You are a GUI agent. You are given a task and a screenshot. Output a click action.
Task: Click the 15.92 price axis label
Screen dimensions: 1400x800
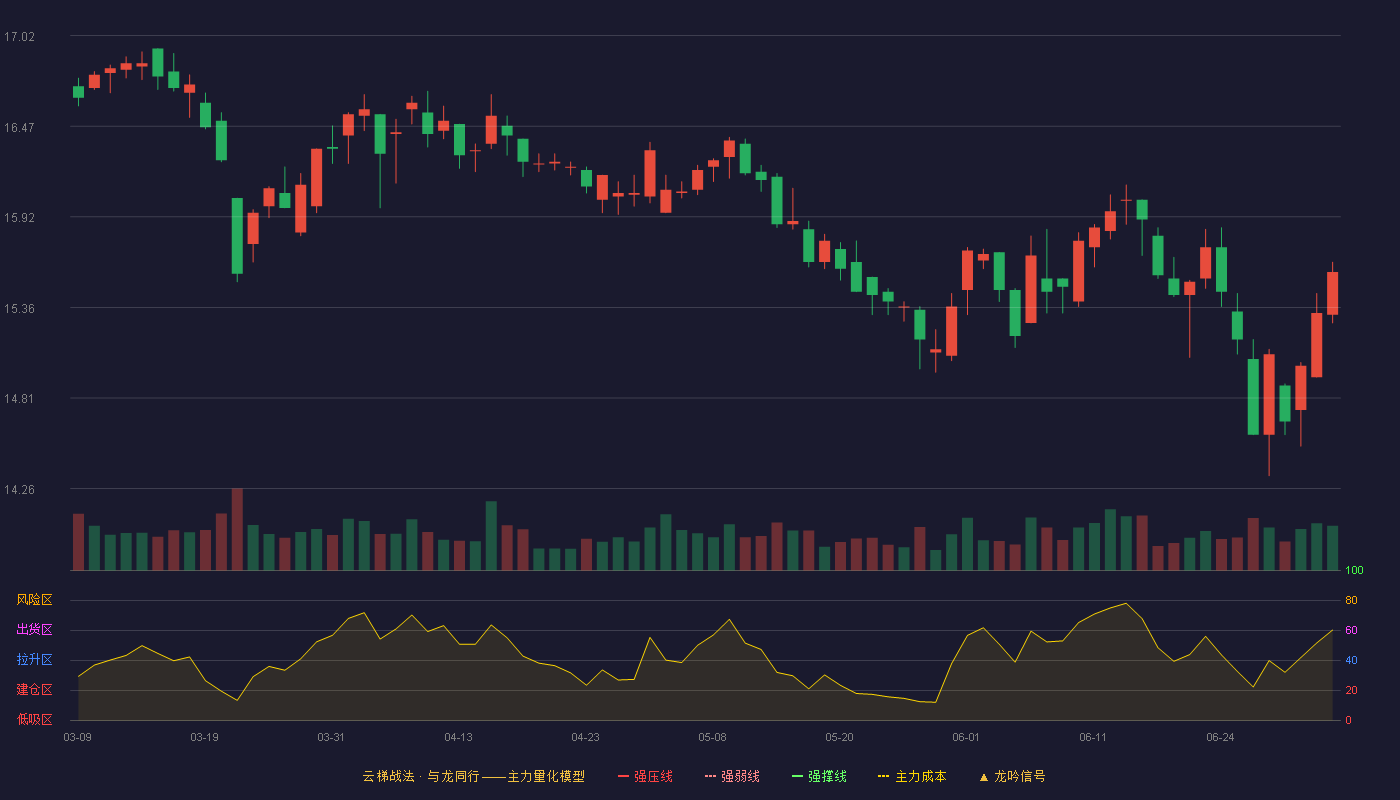coord(19,218)
